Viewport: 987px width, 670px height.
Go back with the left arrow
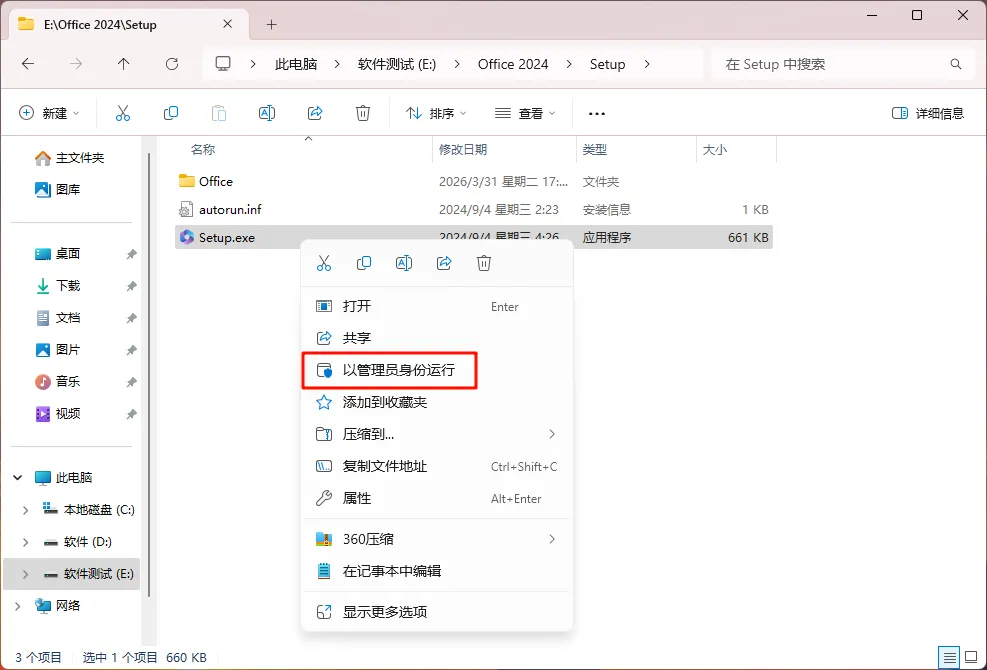pyautogui.click(x=28, y=64)
